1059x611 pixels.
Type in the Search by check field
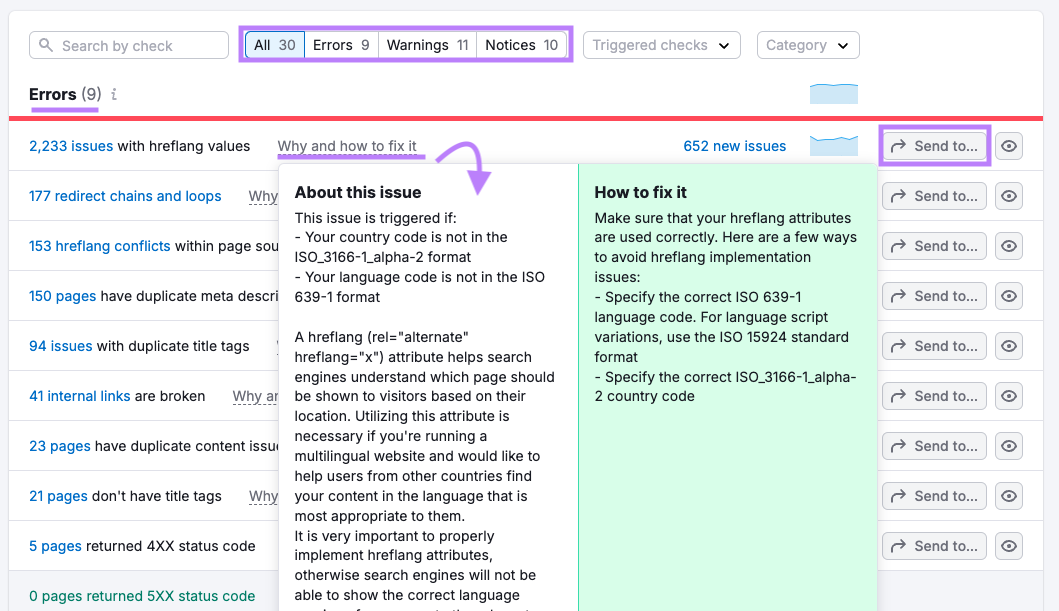[x=140, y=46]
